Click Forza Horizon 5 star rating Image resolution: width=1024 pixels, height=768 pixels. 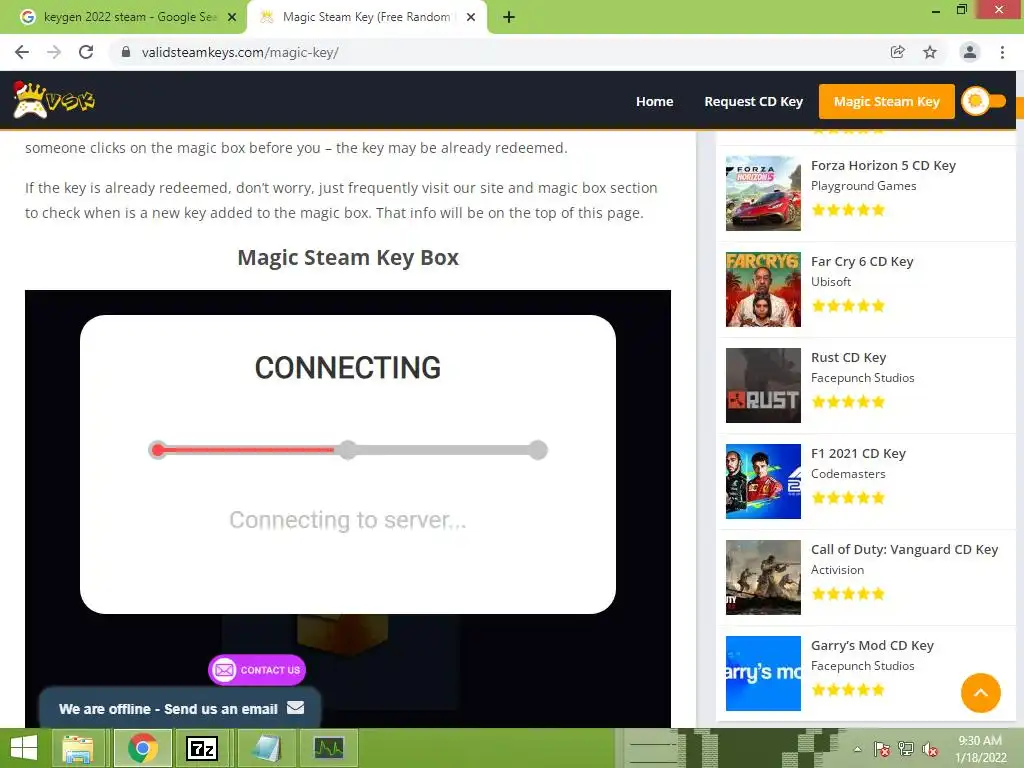(848, 210)
